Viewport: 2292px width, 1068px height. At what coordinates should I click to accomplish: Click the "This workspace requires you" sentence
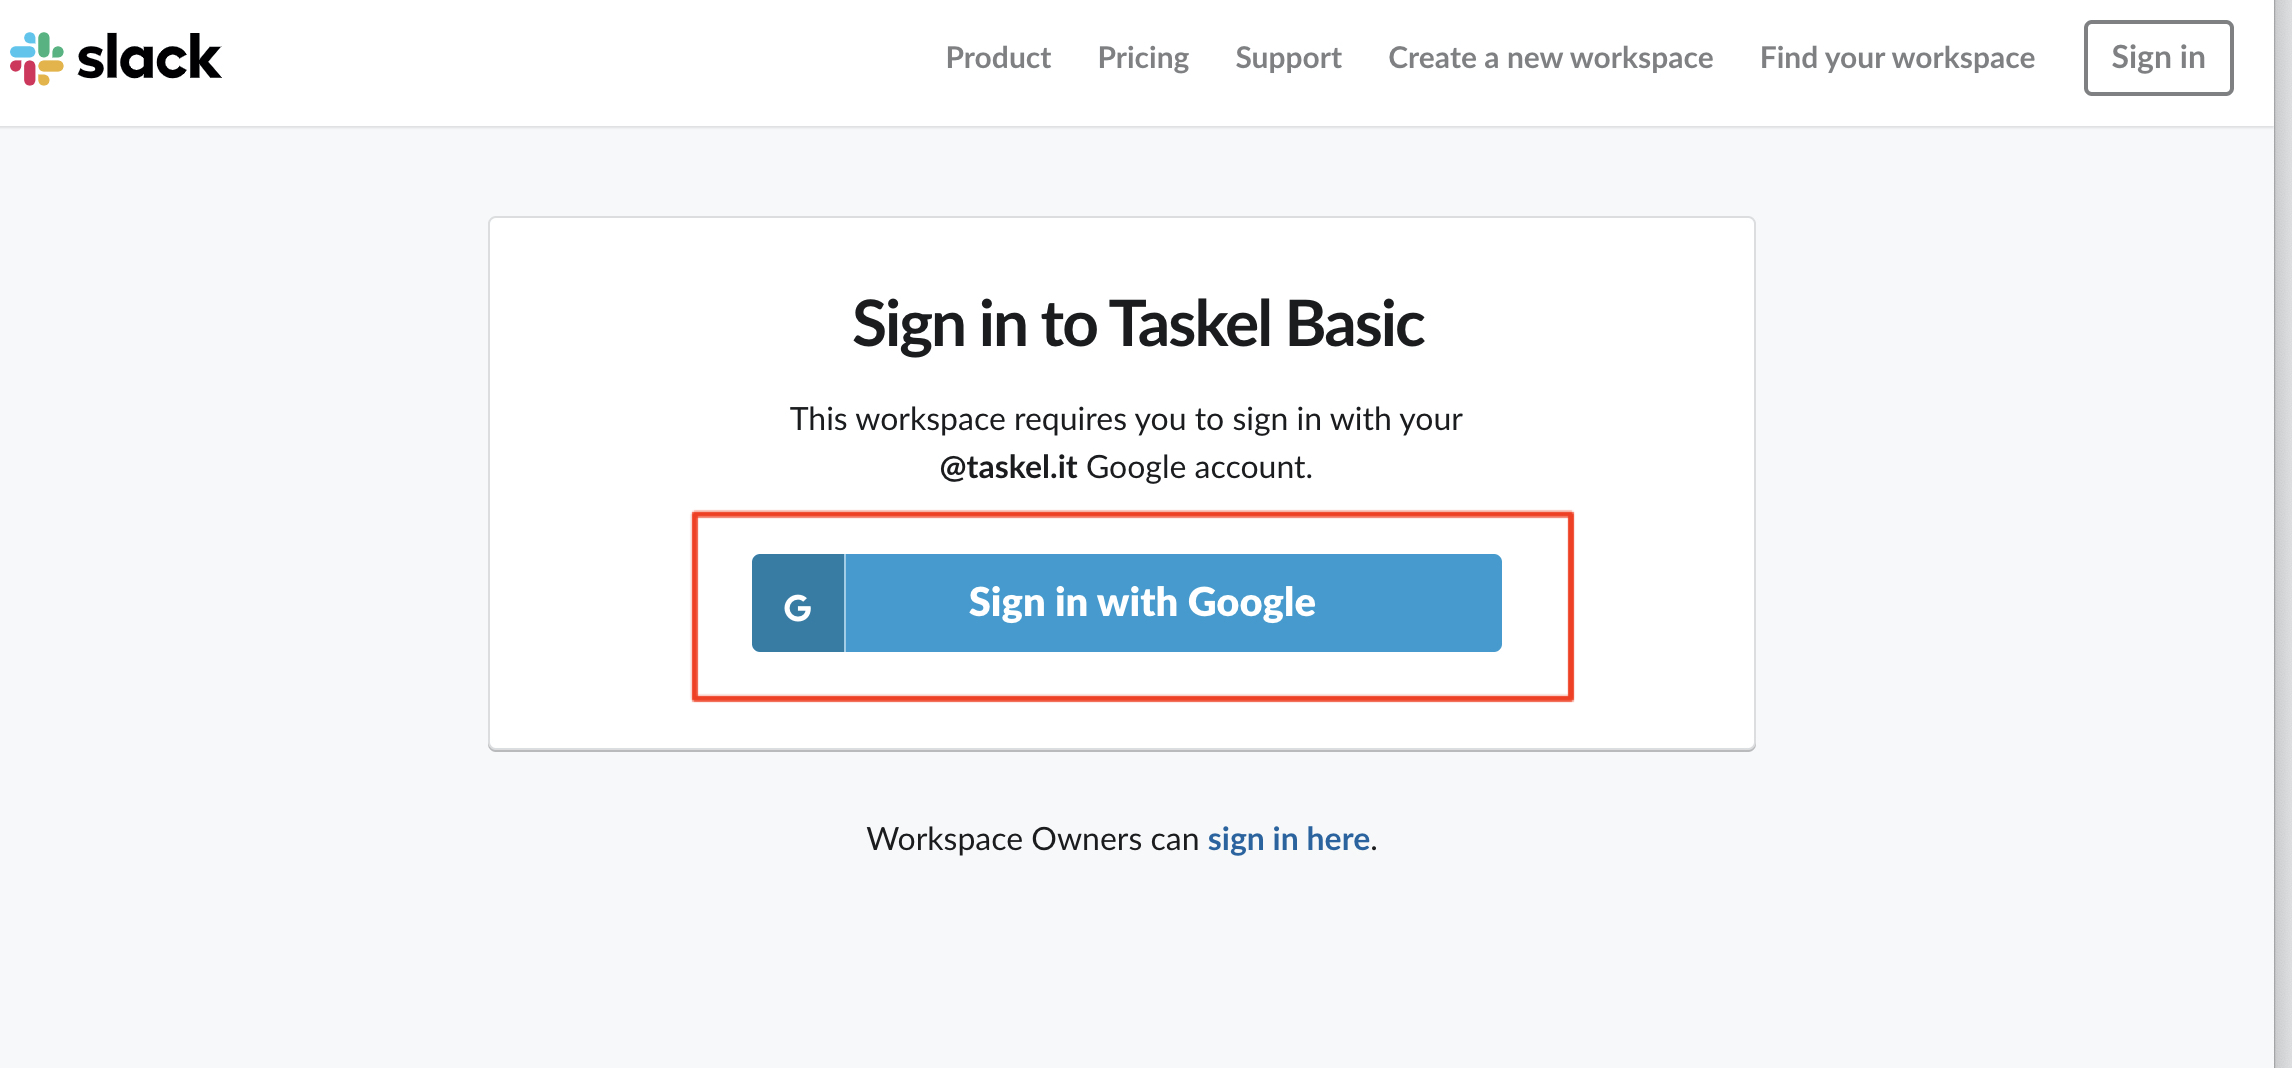click(1126, 419)
